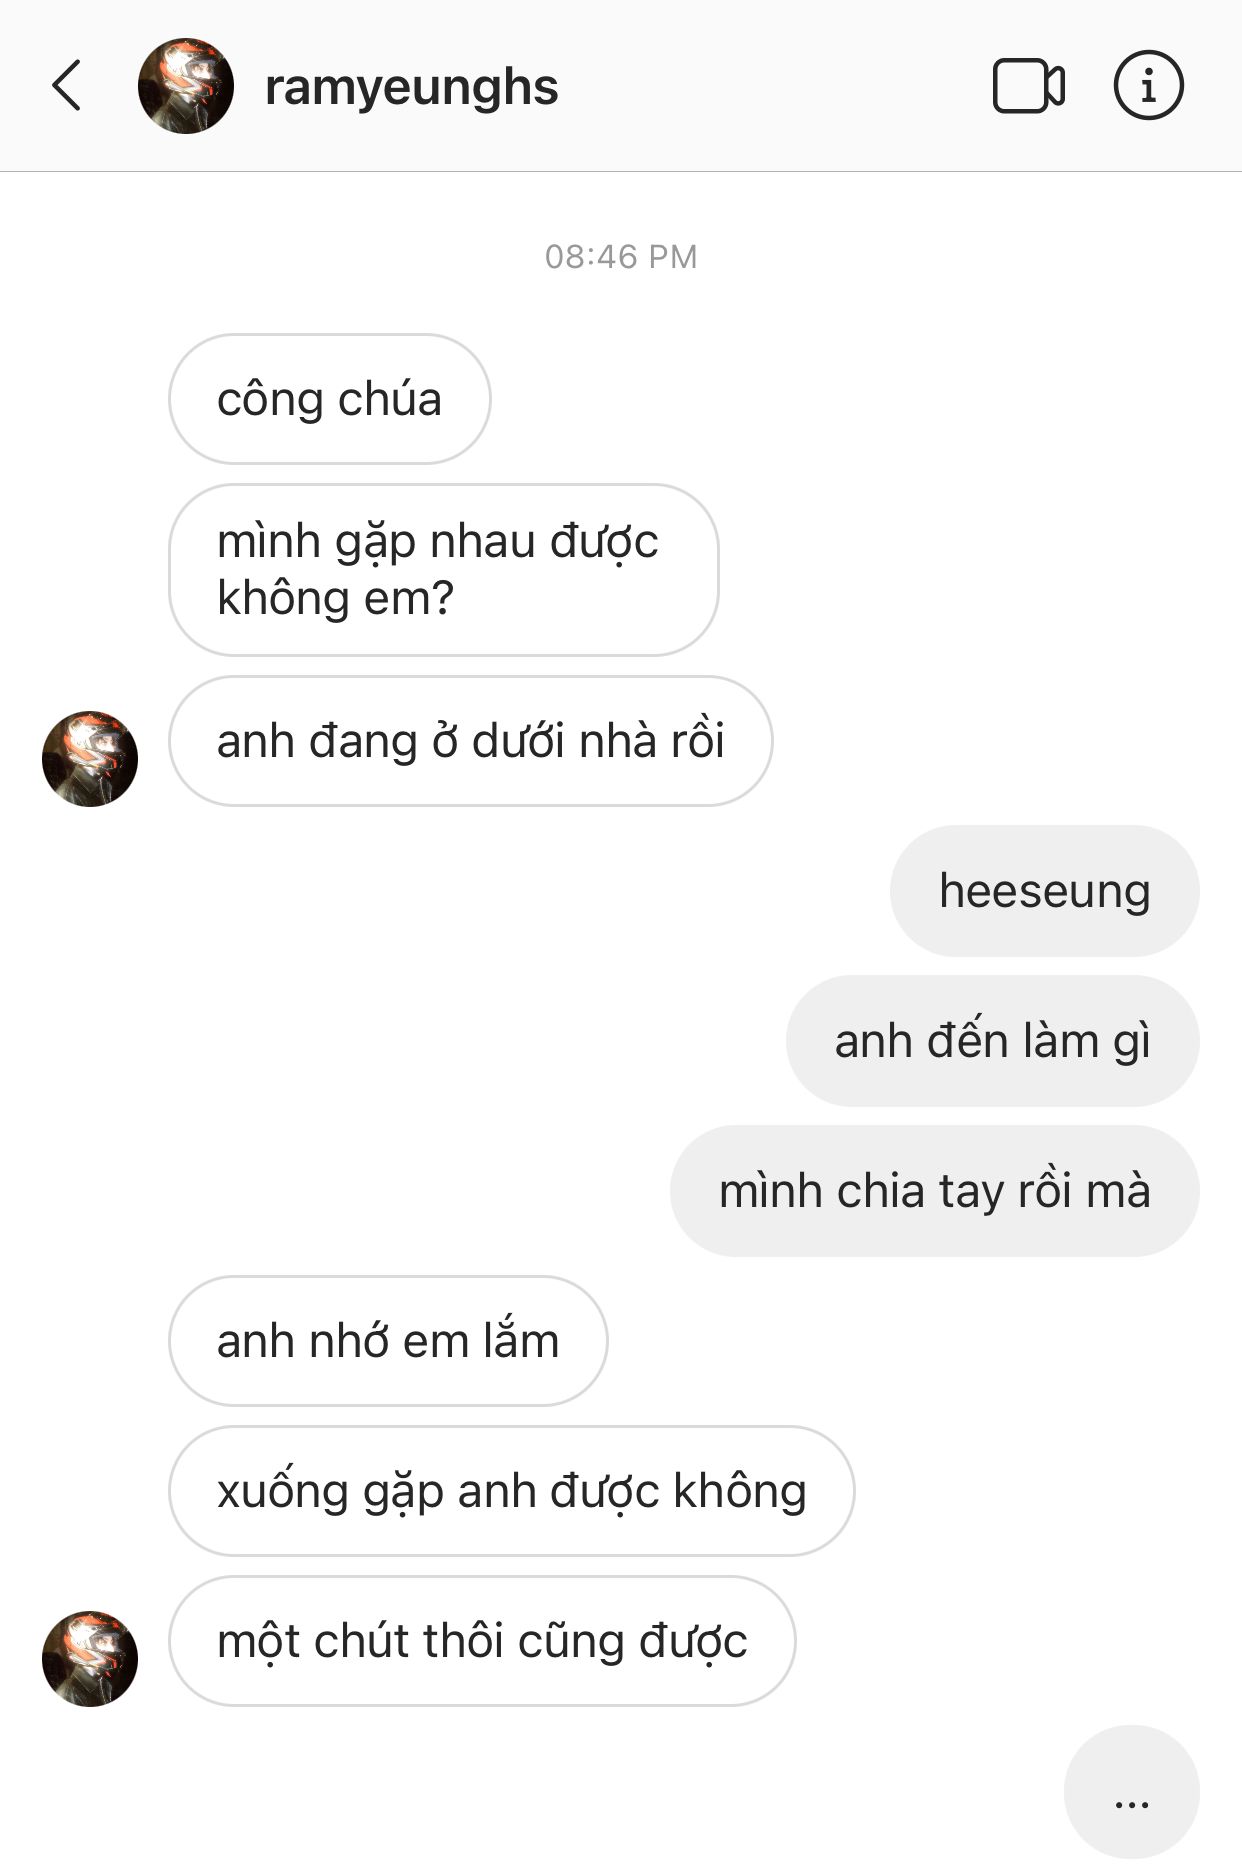Select the 'anh đến làm gì' message
Screen dimensions: 1242x1869
(x=992, y=1041)
